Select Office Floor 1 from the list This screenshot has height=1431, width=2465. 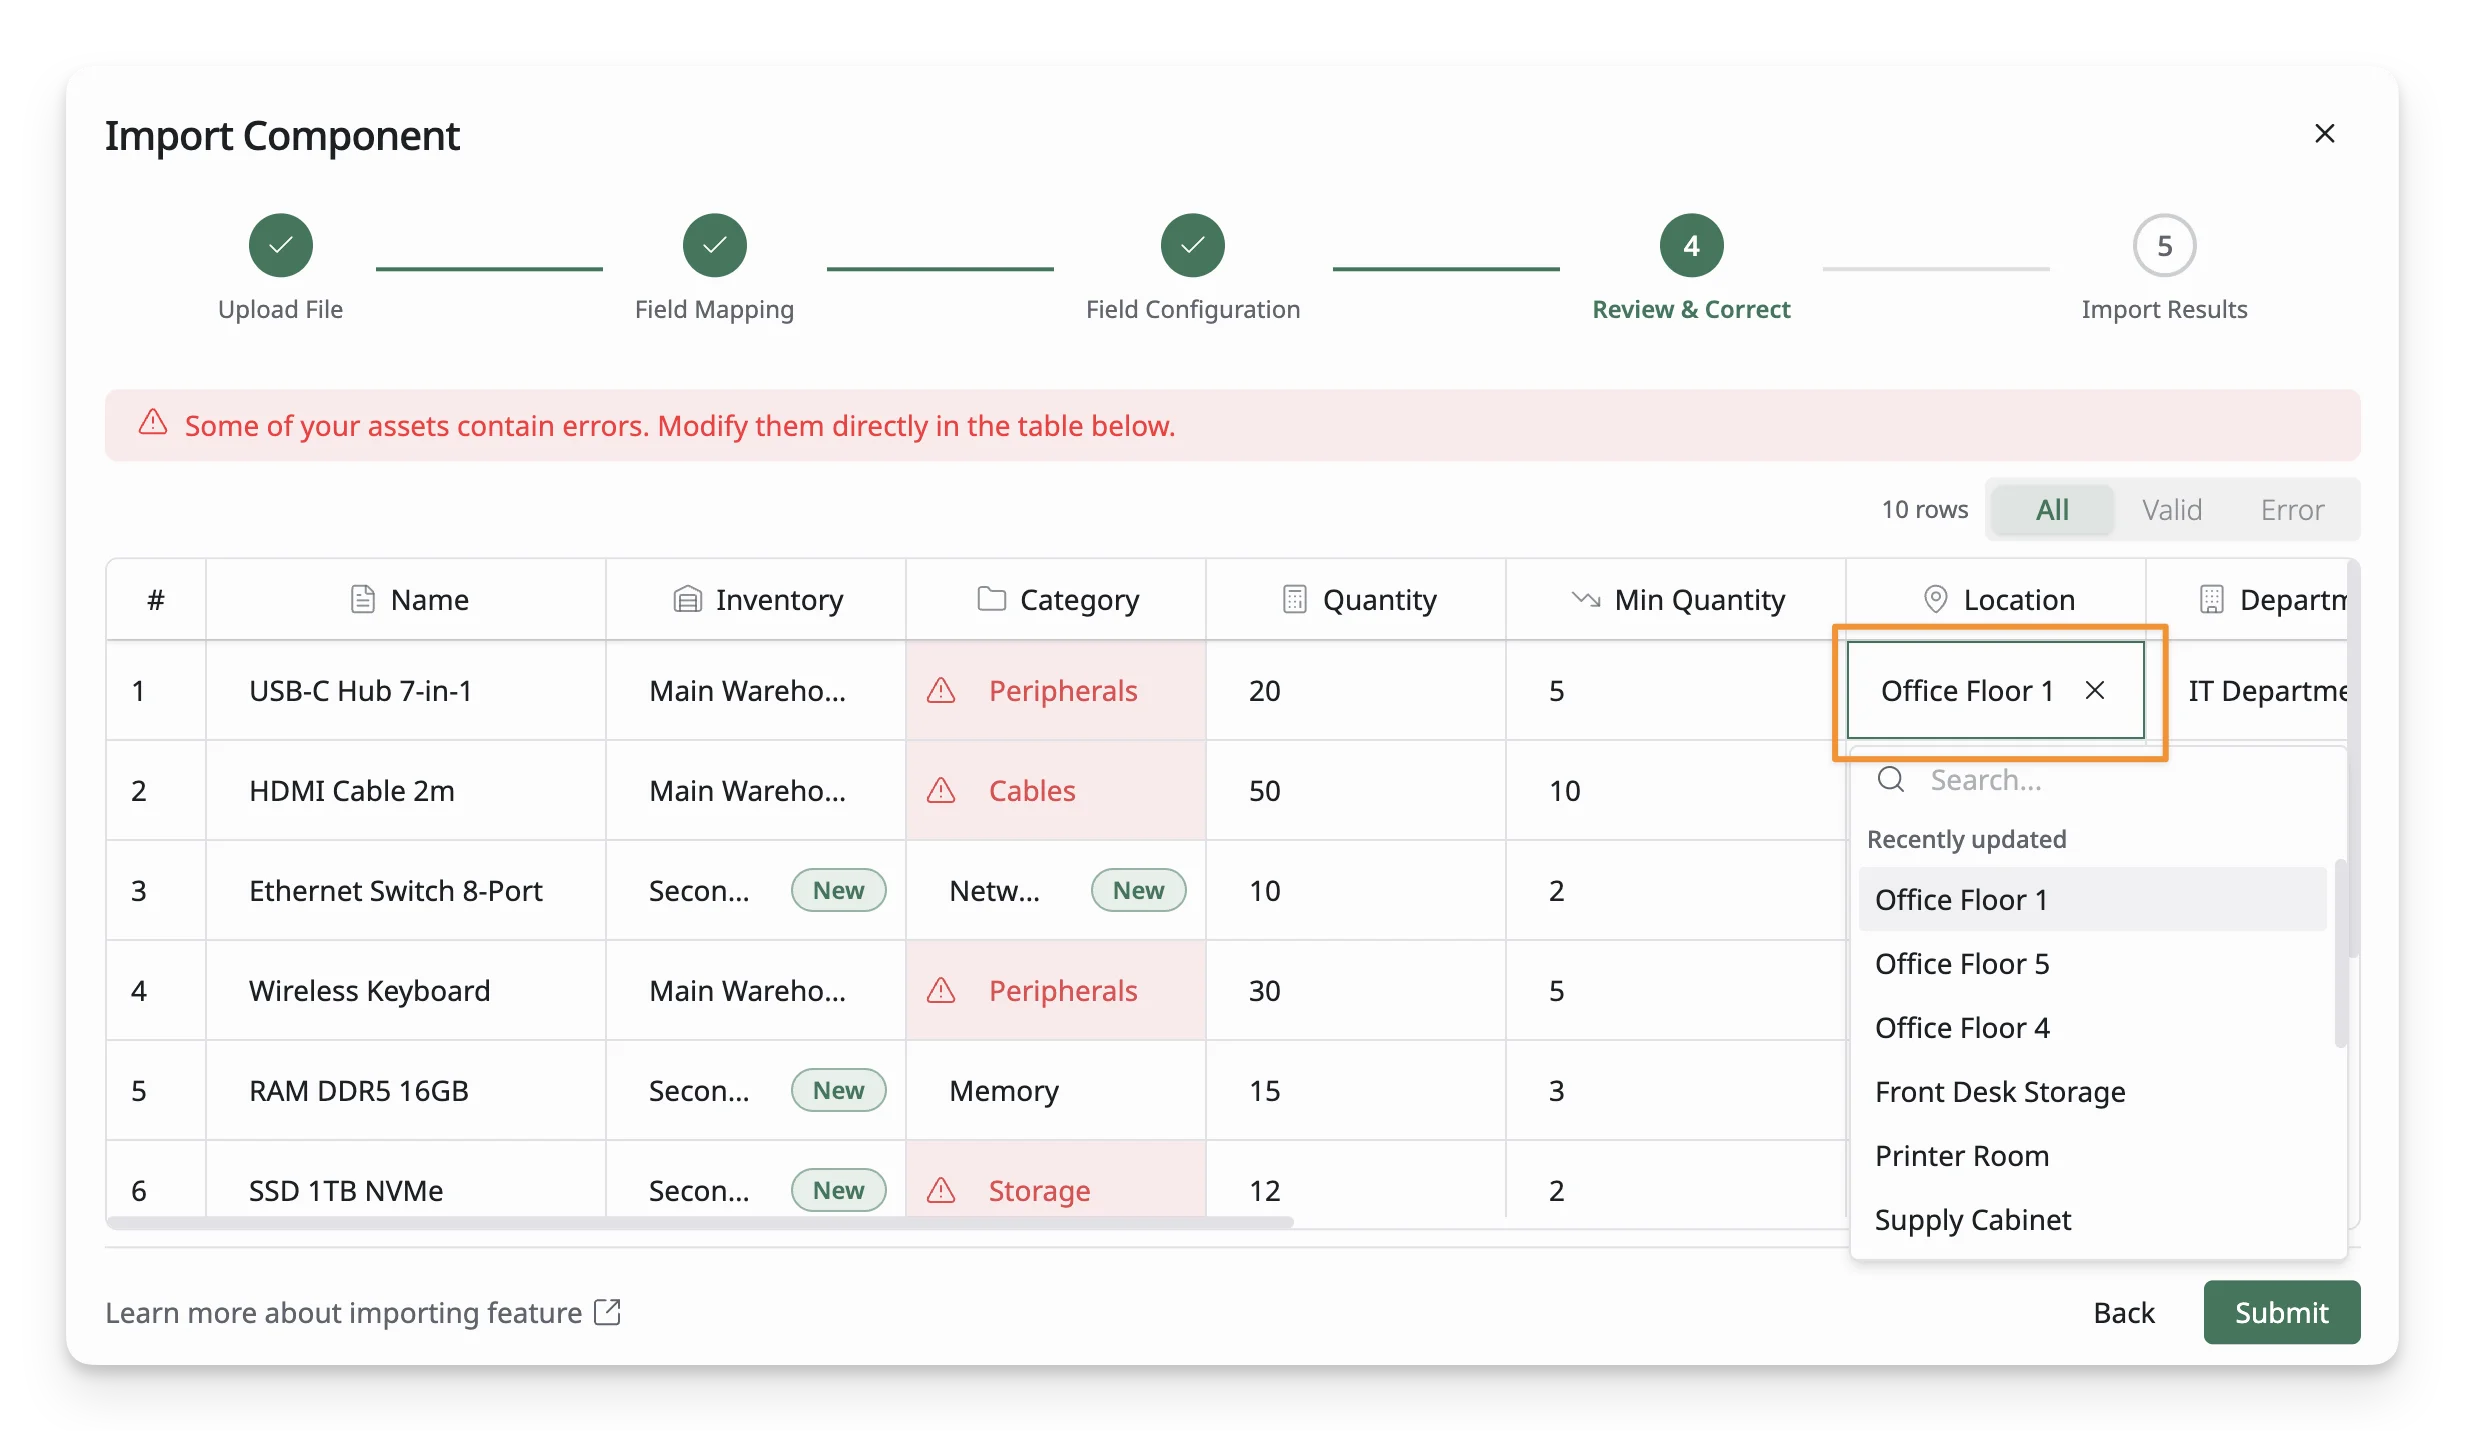coord(2092,899)
